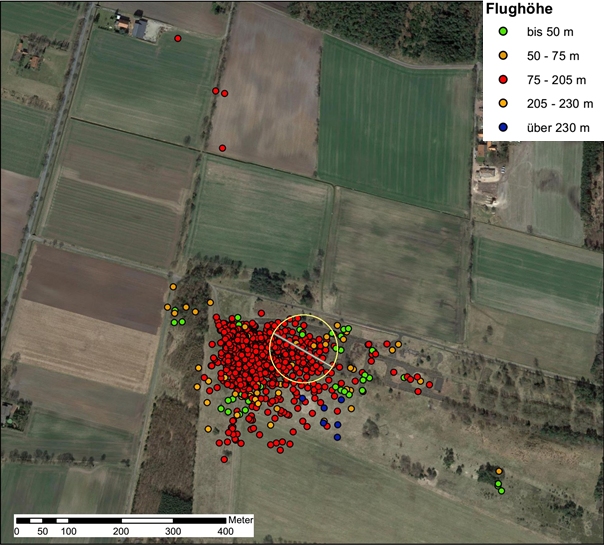Click the isolated red dot beside the farm buildings

coord(178,39)
